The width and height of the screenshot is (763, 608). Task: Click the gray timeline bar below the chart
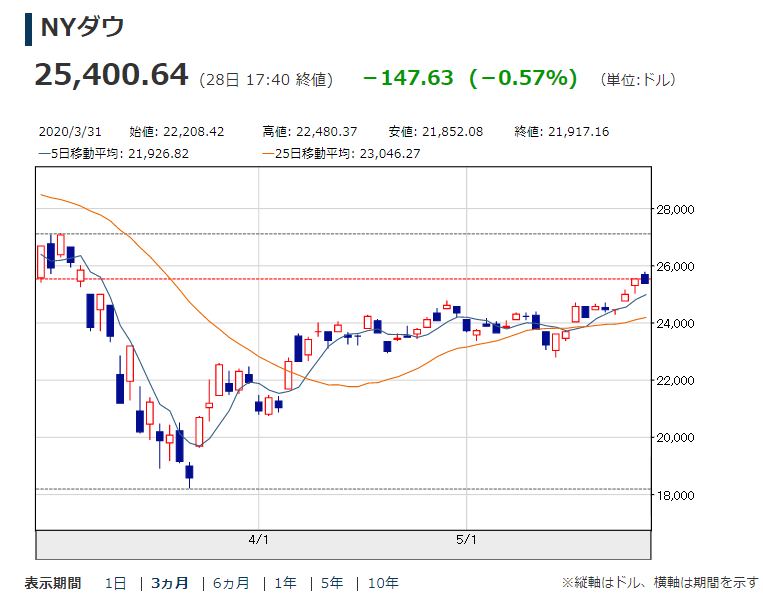point(343,544)
